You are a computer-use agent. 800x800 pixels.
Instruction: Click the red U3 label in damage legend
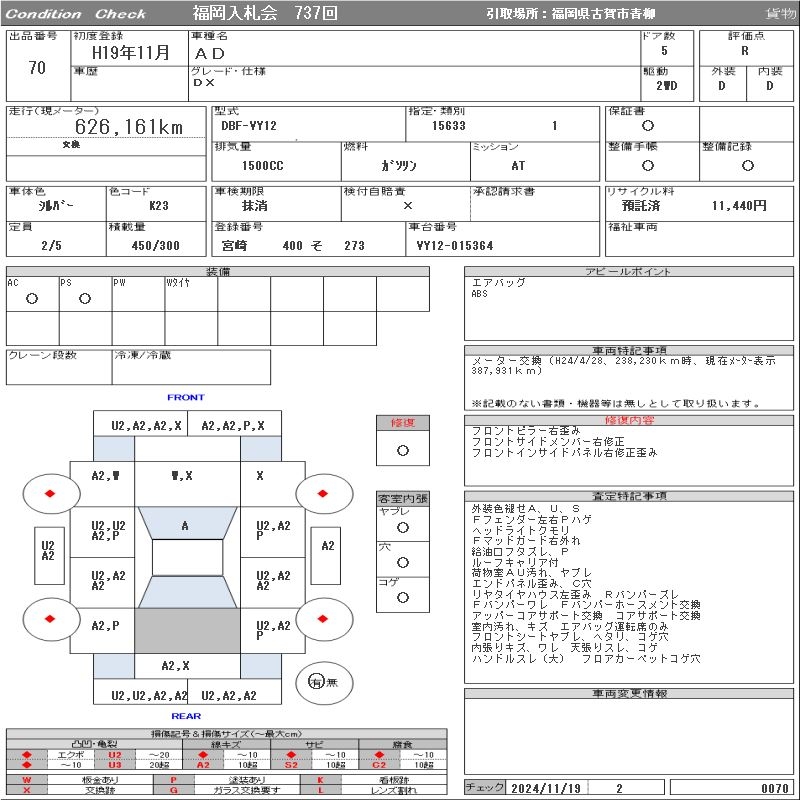115,764
